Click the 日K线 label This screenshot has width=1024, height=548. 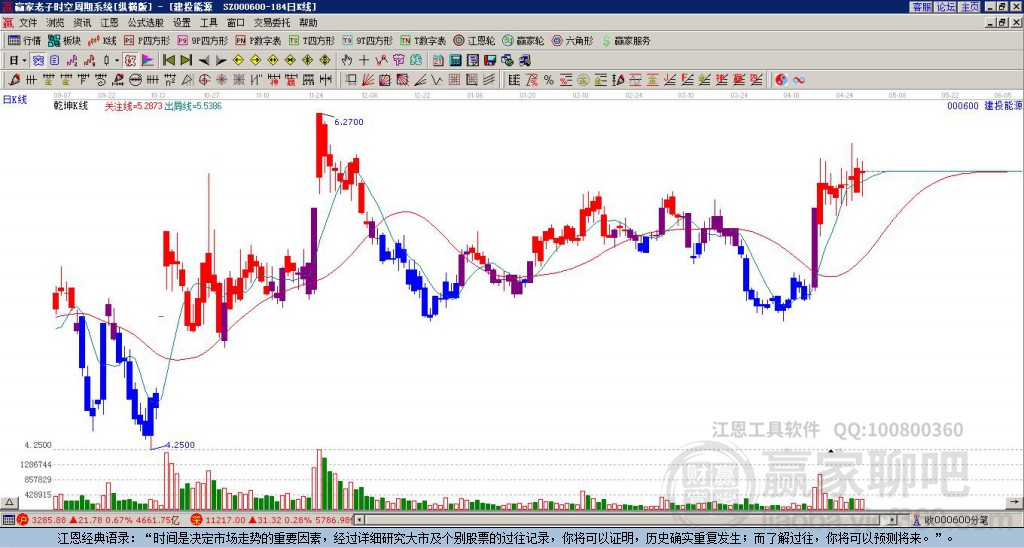click(14, 99)
